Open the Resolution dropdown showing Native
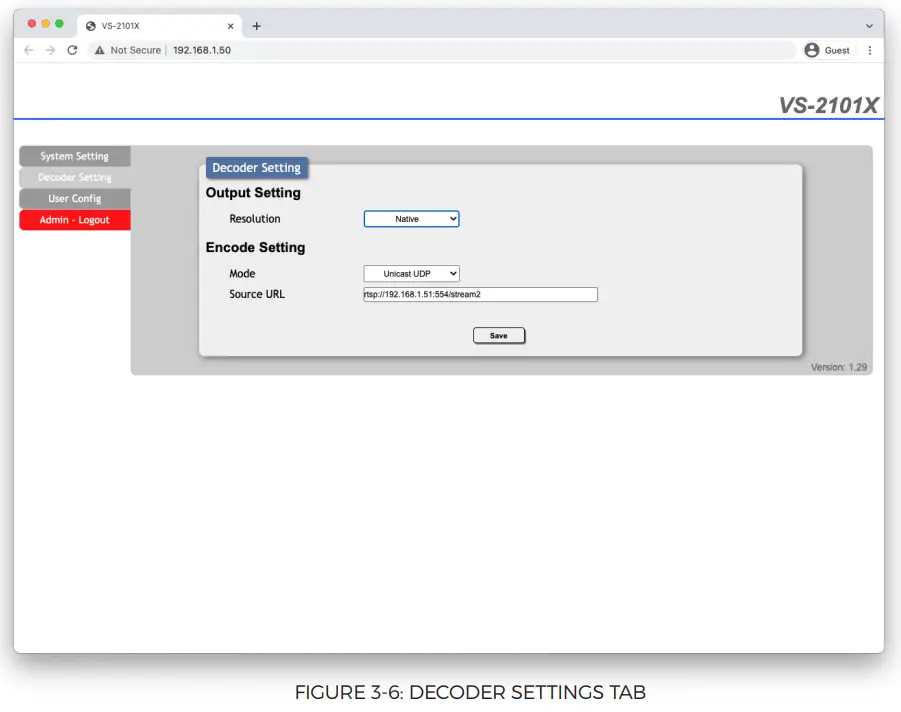The width and height of the screenshot is (901, 712). click(x=411, y=218)
